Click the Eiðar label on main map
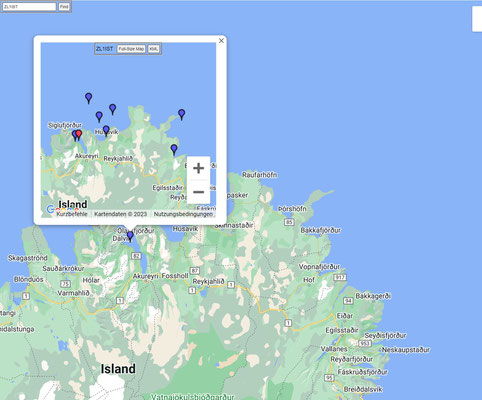Viewport: 482px width, 400px height. click(345, 316)
